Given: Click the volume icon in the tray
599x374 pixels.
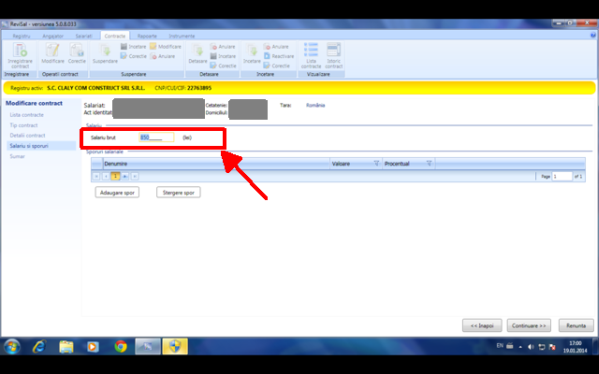Looking at the screenshot, I should tap(531, 346).
